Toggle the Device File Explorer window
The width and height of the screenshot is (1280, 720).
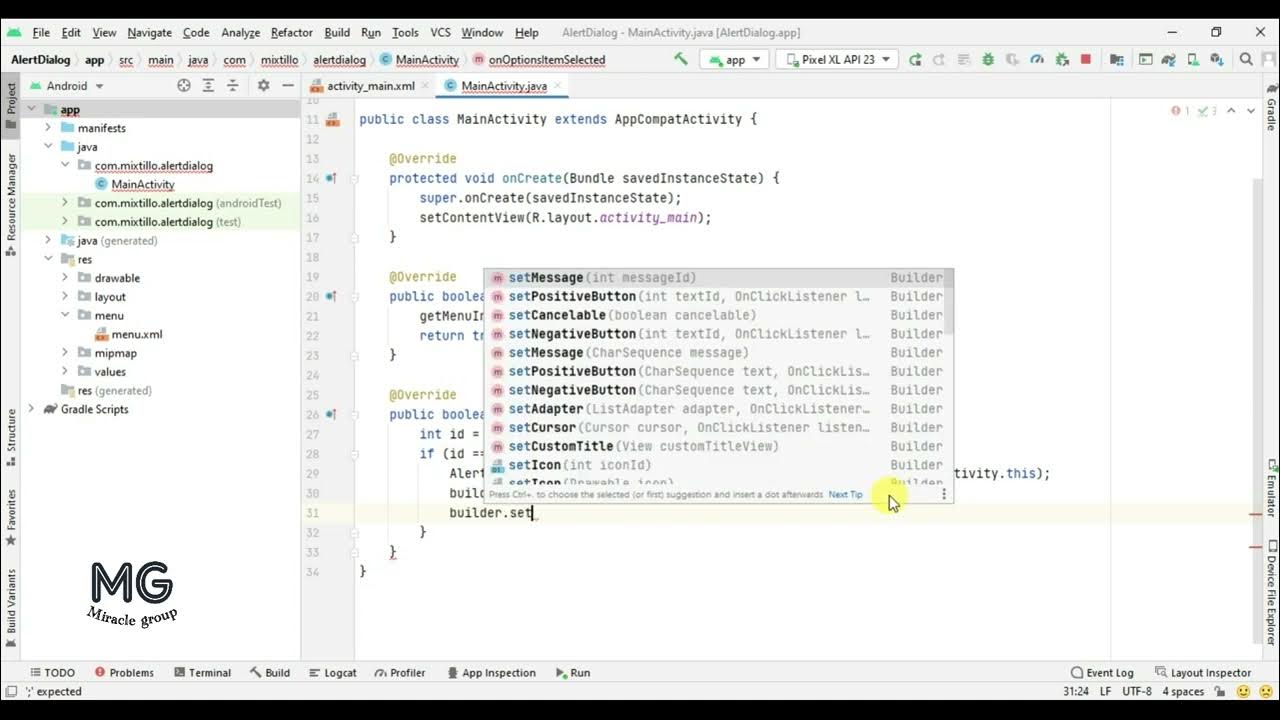coord(1271,592)
